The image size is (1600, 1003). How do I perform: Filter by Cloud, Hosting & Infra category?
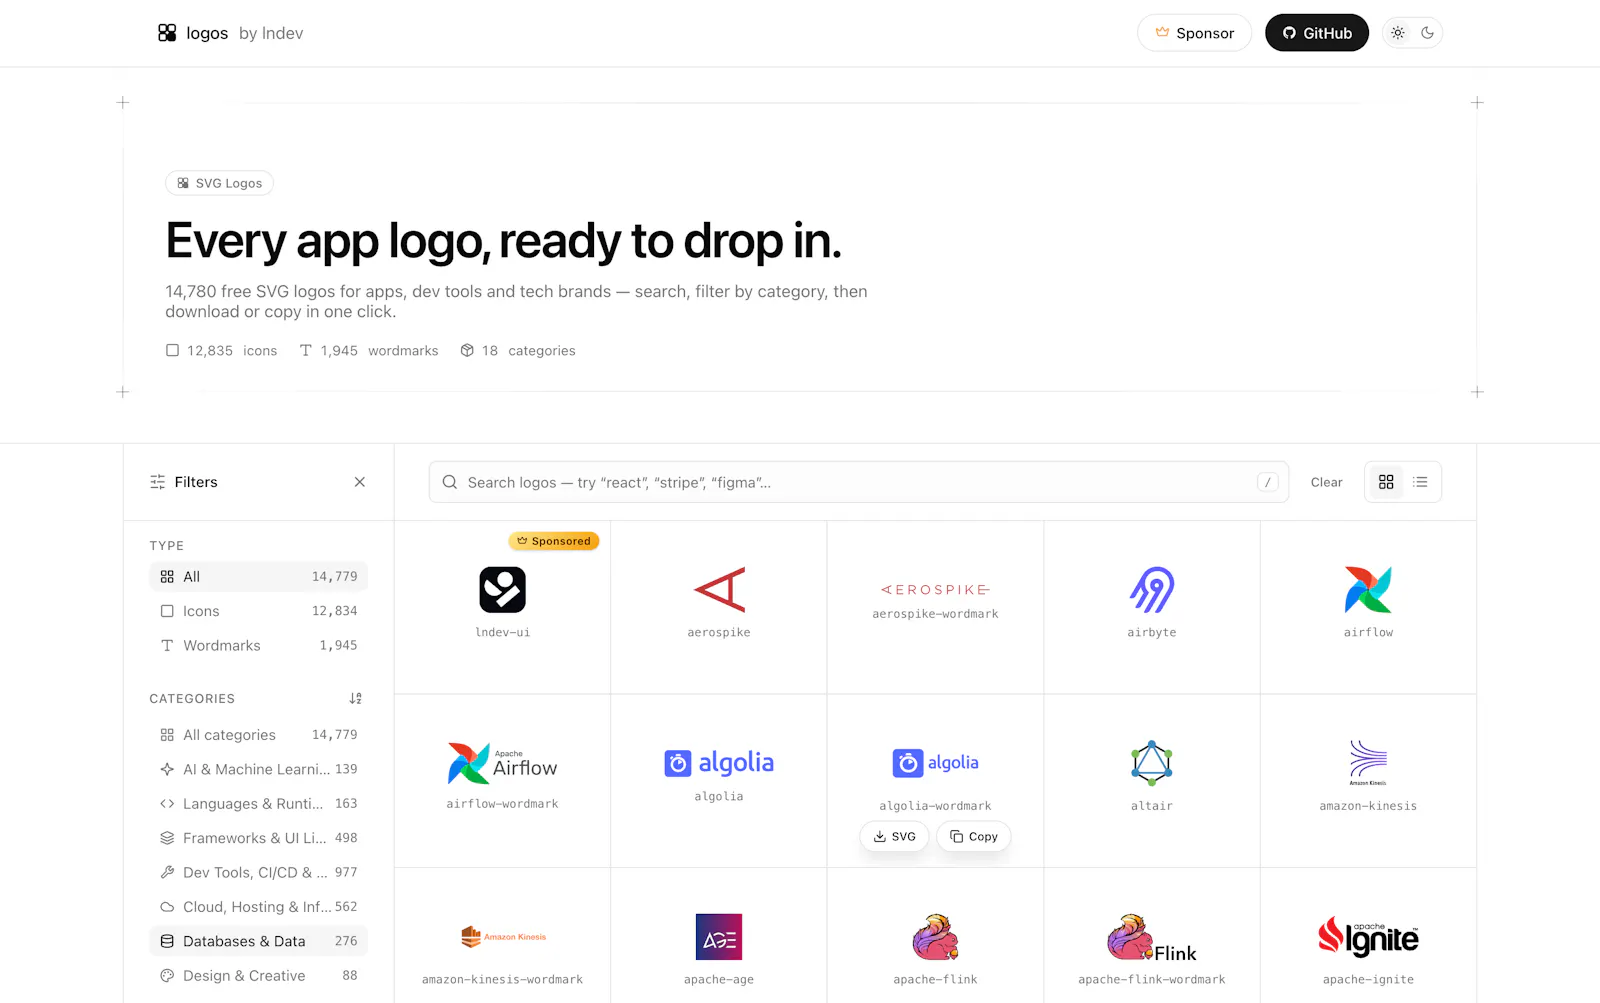tap(259, 907)
